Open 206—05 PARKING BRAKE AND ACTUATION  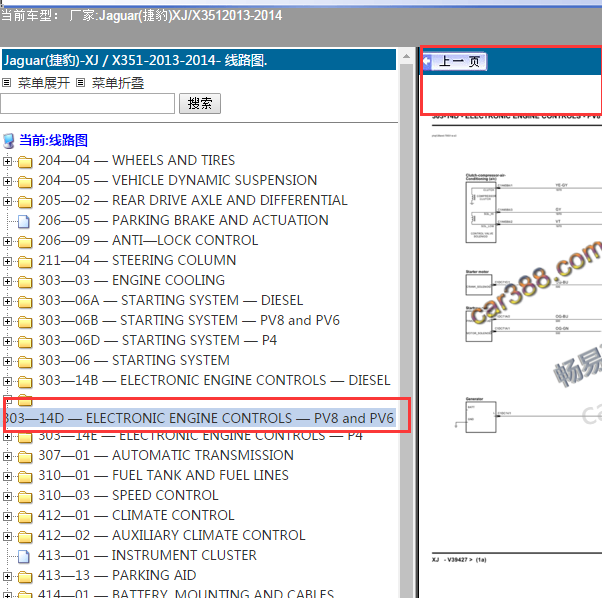(183, 220)
